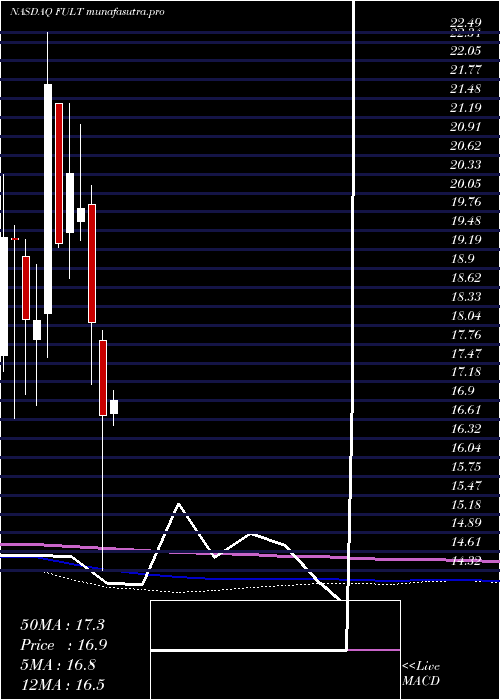Screen dimensions: 500x700
Task: Click the 20.33 price axis label
Action: pos(466,165)
